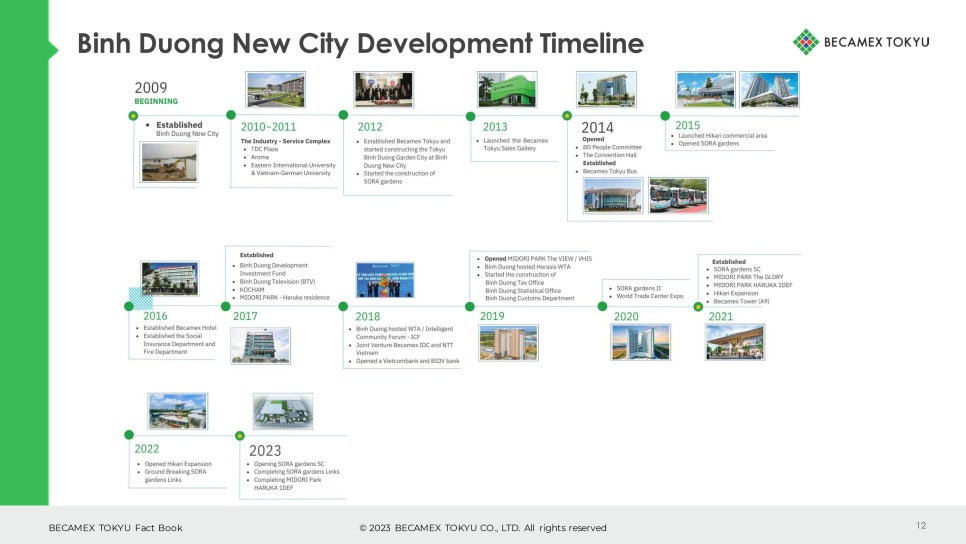Open the 2017 office building photo

pyautogui.click(x=261, y=346)
